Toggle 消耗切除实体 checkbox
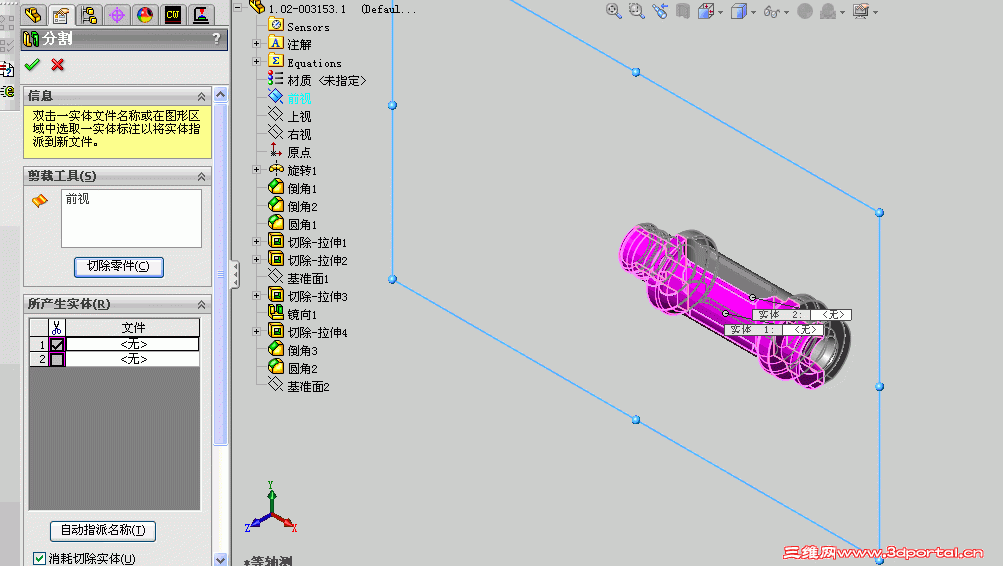1003x566 pixels. tap(40, 558)
